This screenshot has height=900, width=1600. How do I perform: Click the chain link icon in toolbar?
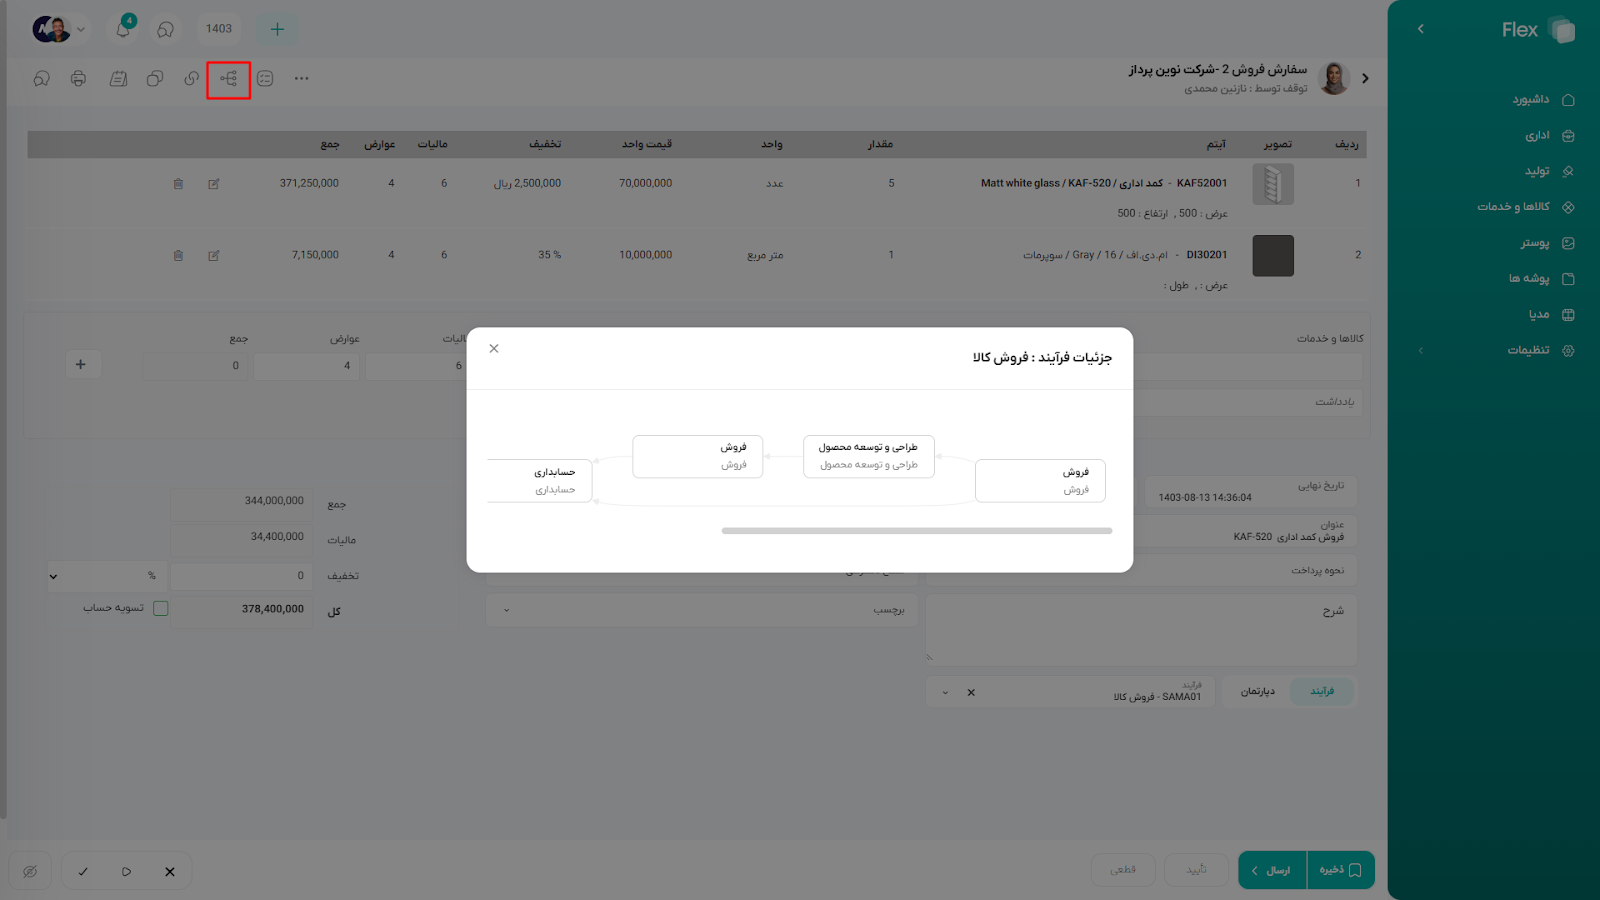pyautogui.click(x=191, y=78)
